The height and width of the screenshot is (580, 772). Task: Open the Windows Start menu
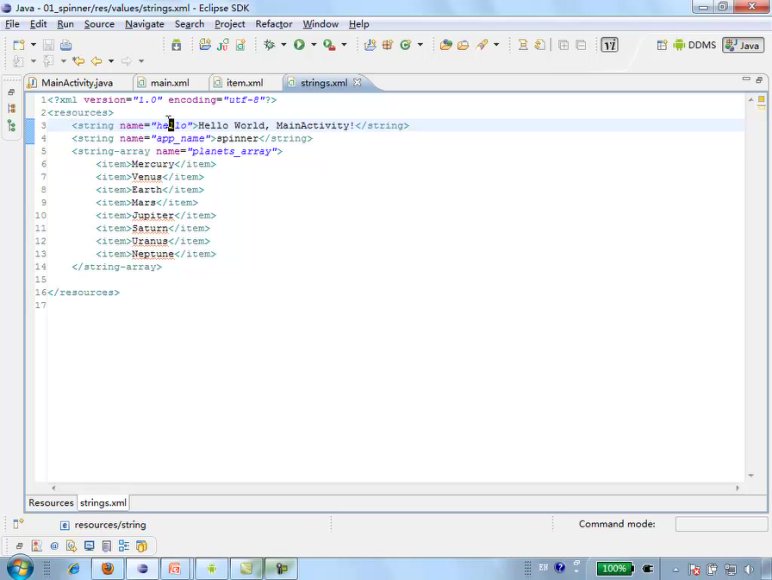[20, 568]
